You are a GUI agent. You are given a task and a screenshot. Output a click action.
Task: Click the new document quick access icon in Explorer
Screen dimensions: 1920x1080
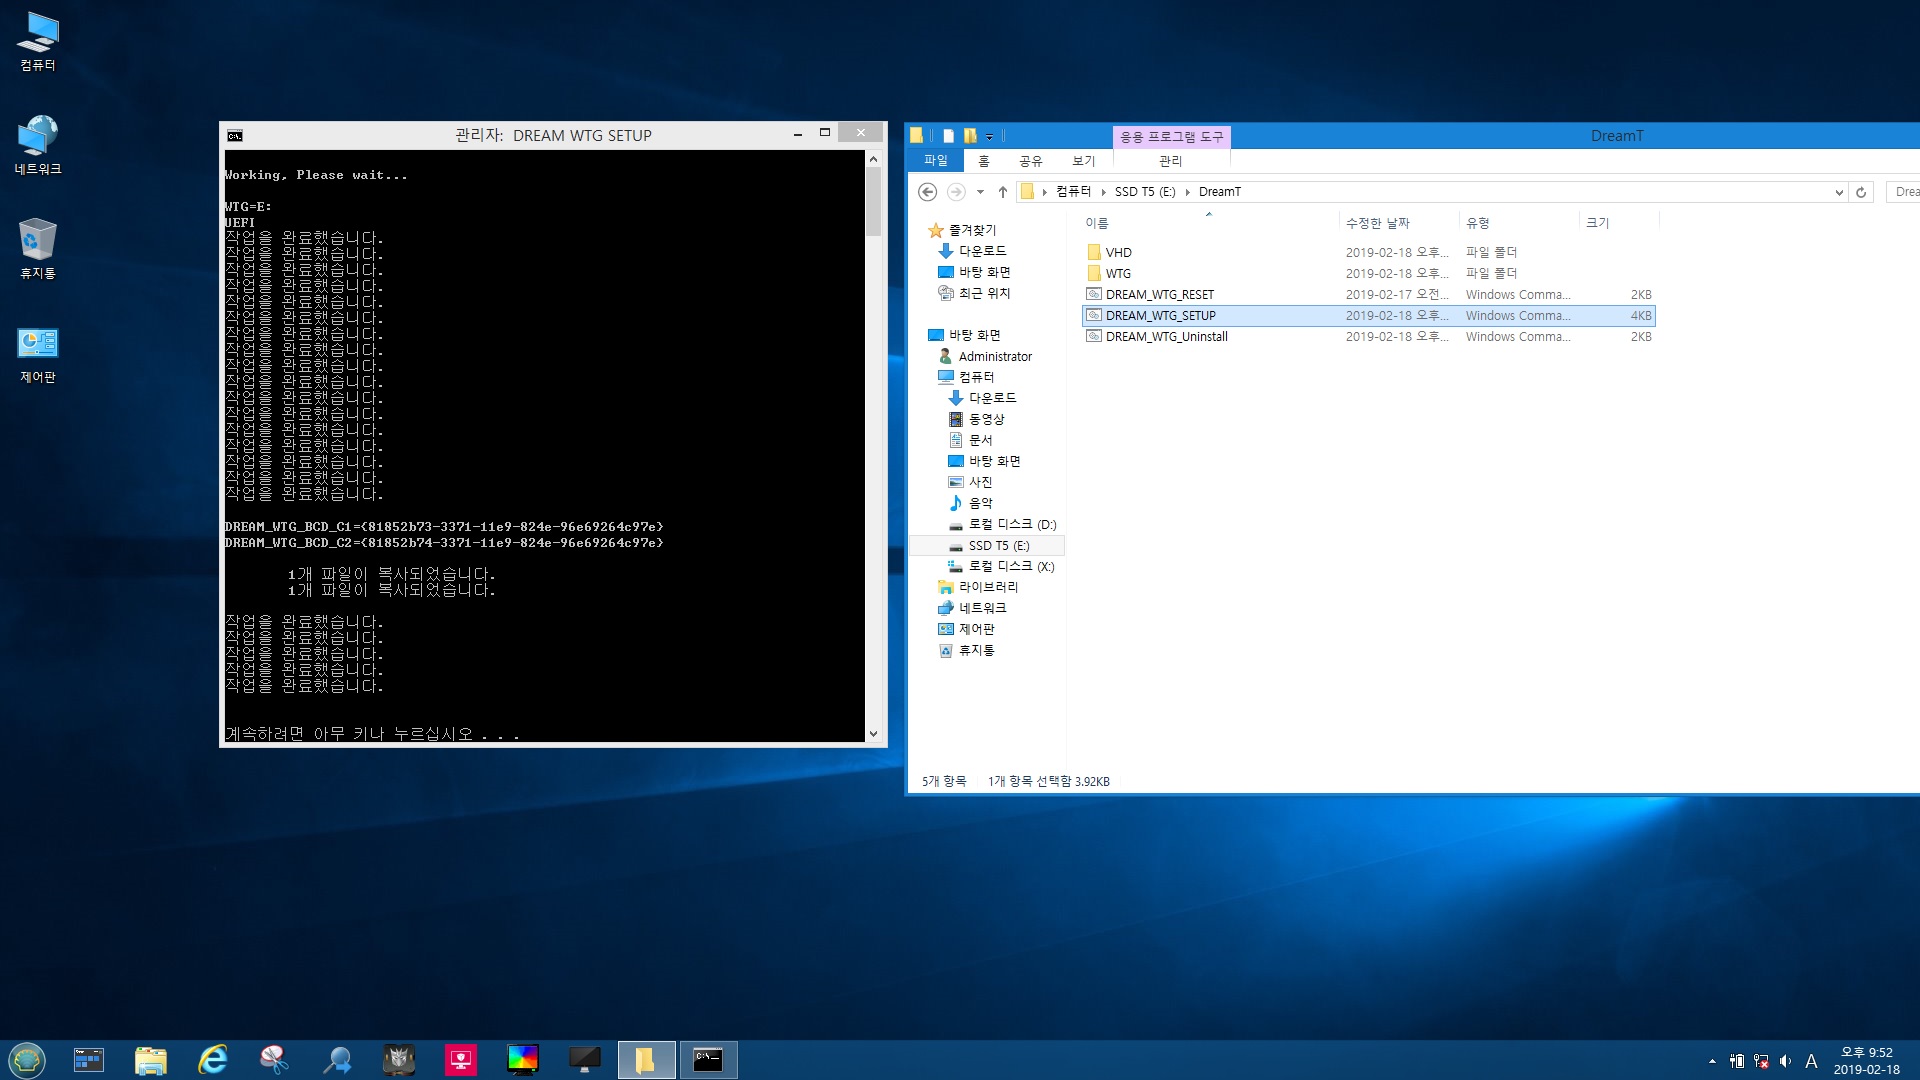click(948, 136)
